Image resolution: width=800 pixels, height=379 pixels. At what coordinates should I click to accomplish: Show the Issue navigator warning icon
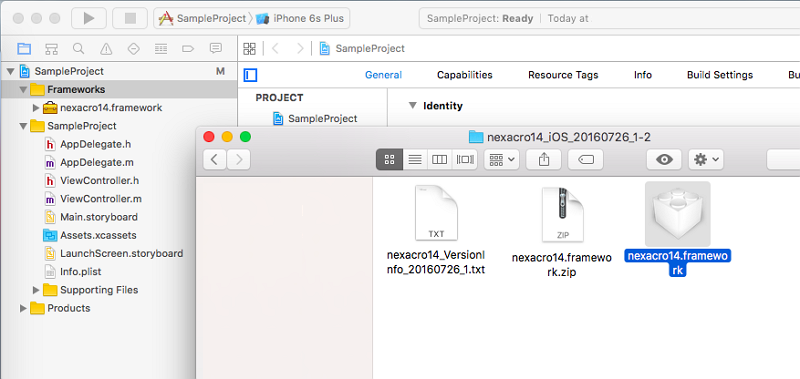pos(106,48)
